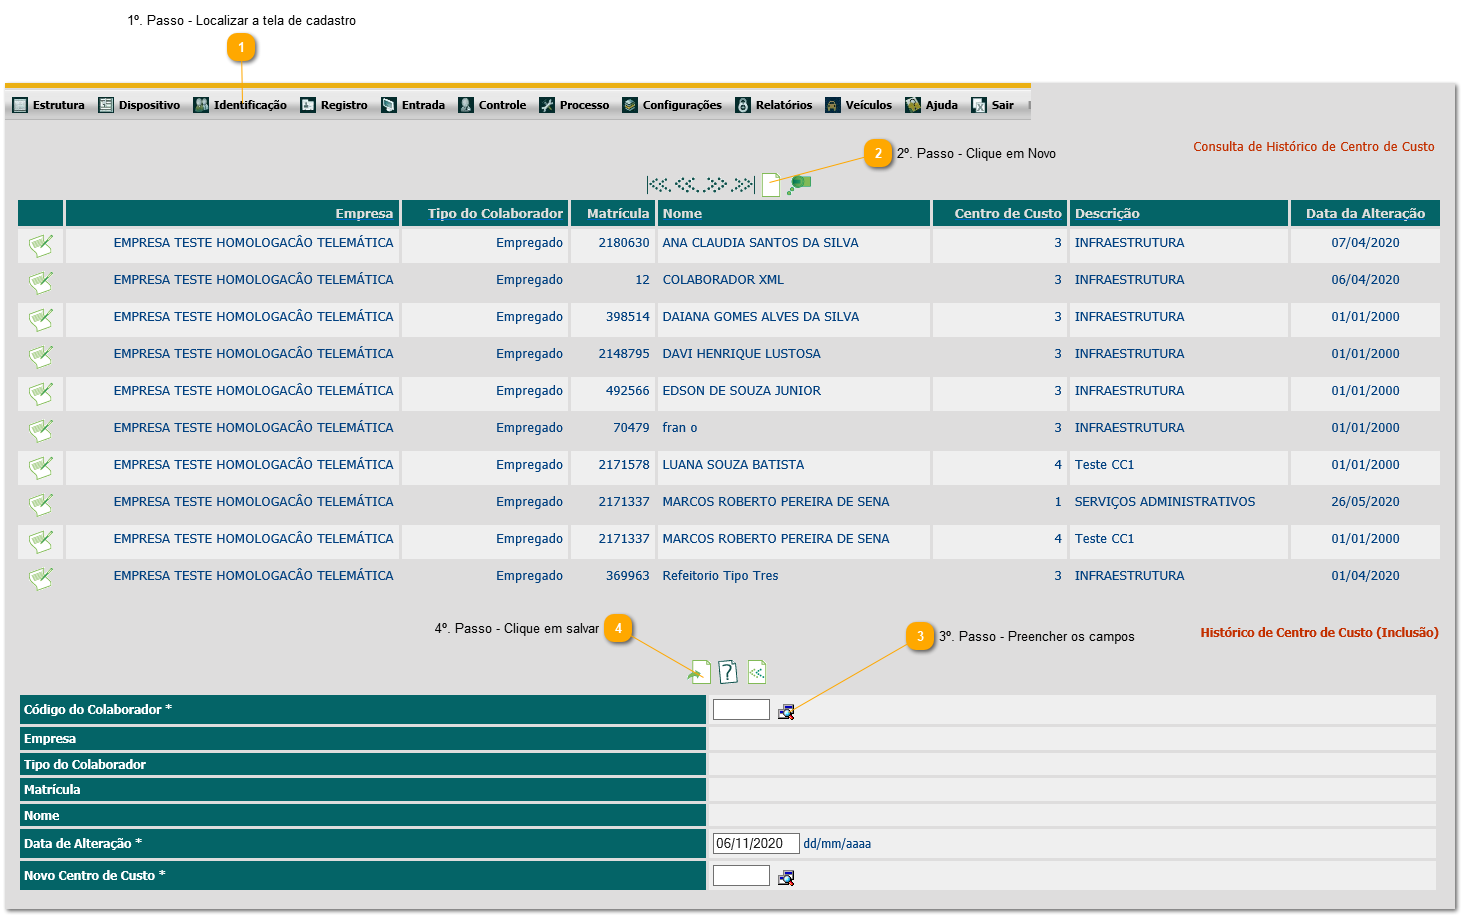Click the question mark help page icon

coord(728,672)
